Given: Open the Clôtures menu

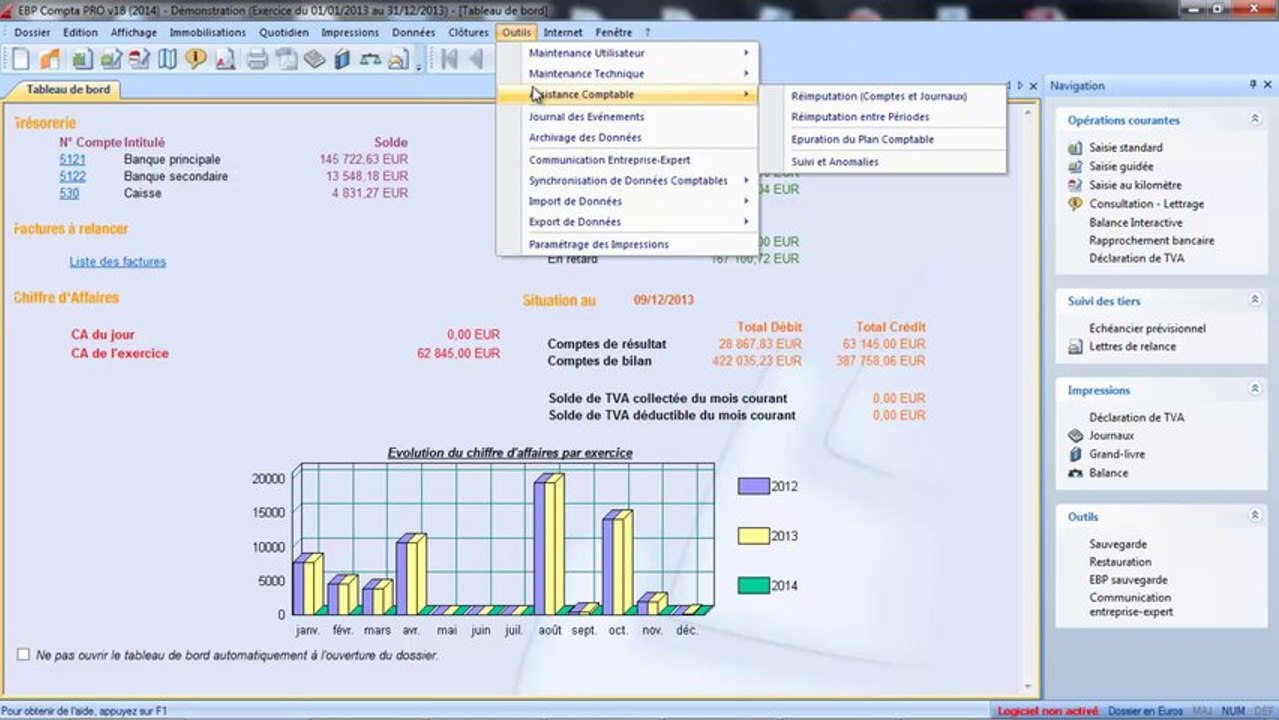Looking at the screenshot, I should (468, 32).
